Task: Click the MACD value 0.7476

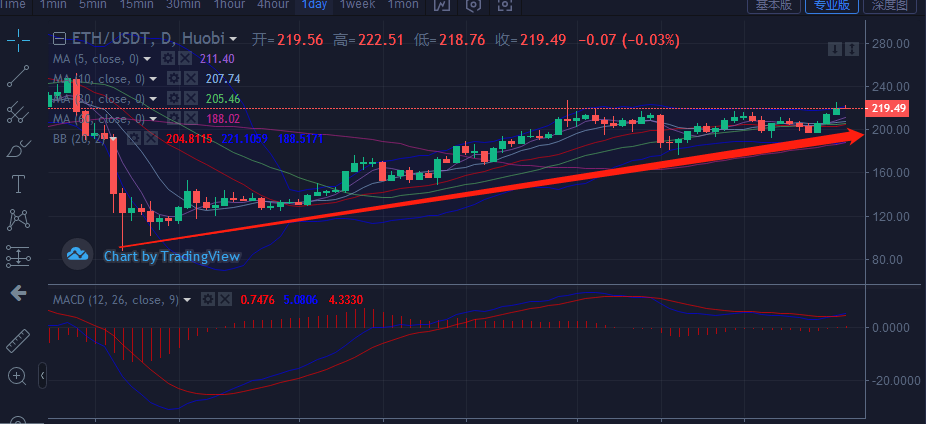Action: pyautogui.click(x=257, y=300)
